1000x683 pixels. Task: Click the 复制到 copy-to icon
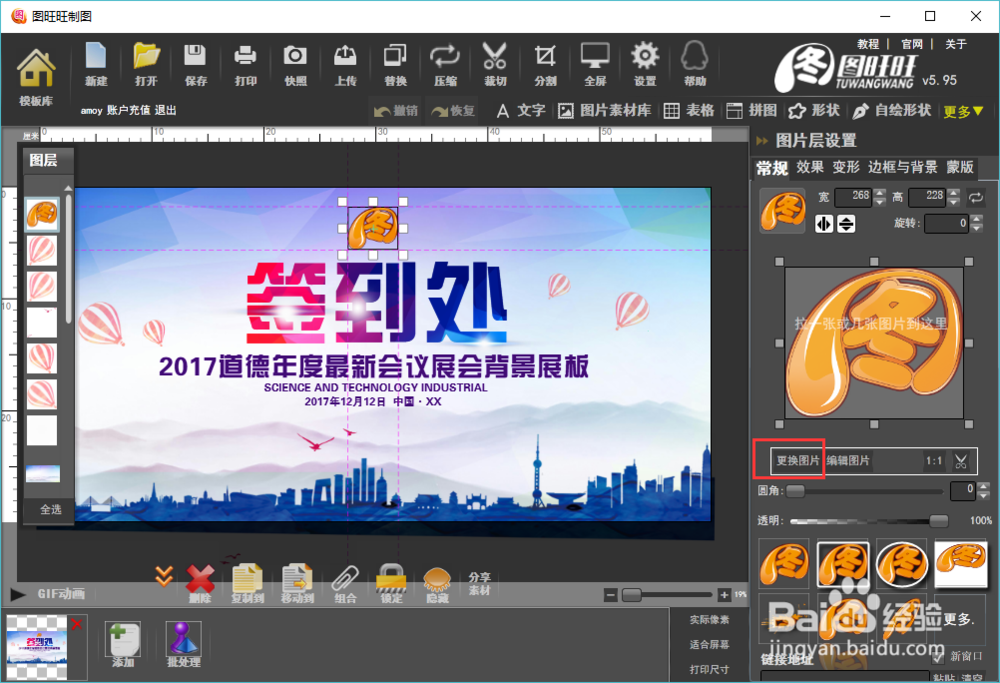[x=247, y=584]
